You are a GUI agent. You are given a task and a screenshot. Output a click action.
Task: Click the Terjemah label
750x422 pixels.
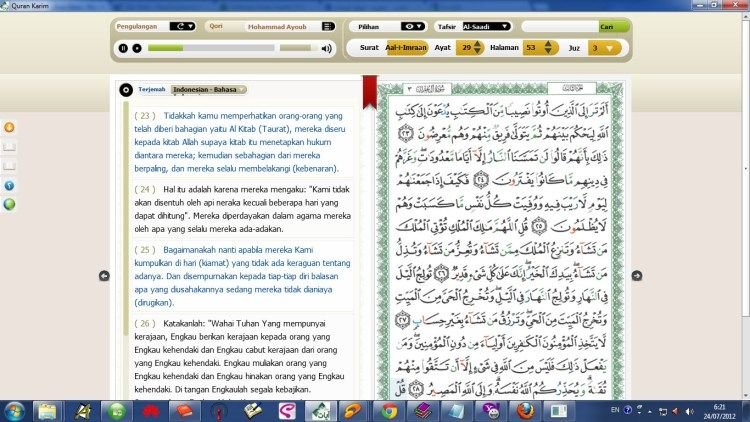[152, 89]
